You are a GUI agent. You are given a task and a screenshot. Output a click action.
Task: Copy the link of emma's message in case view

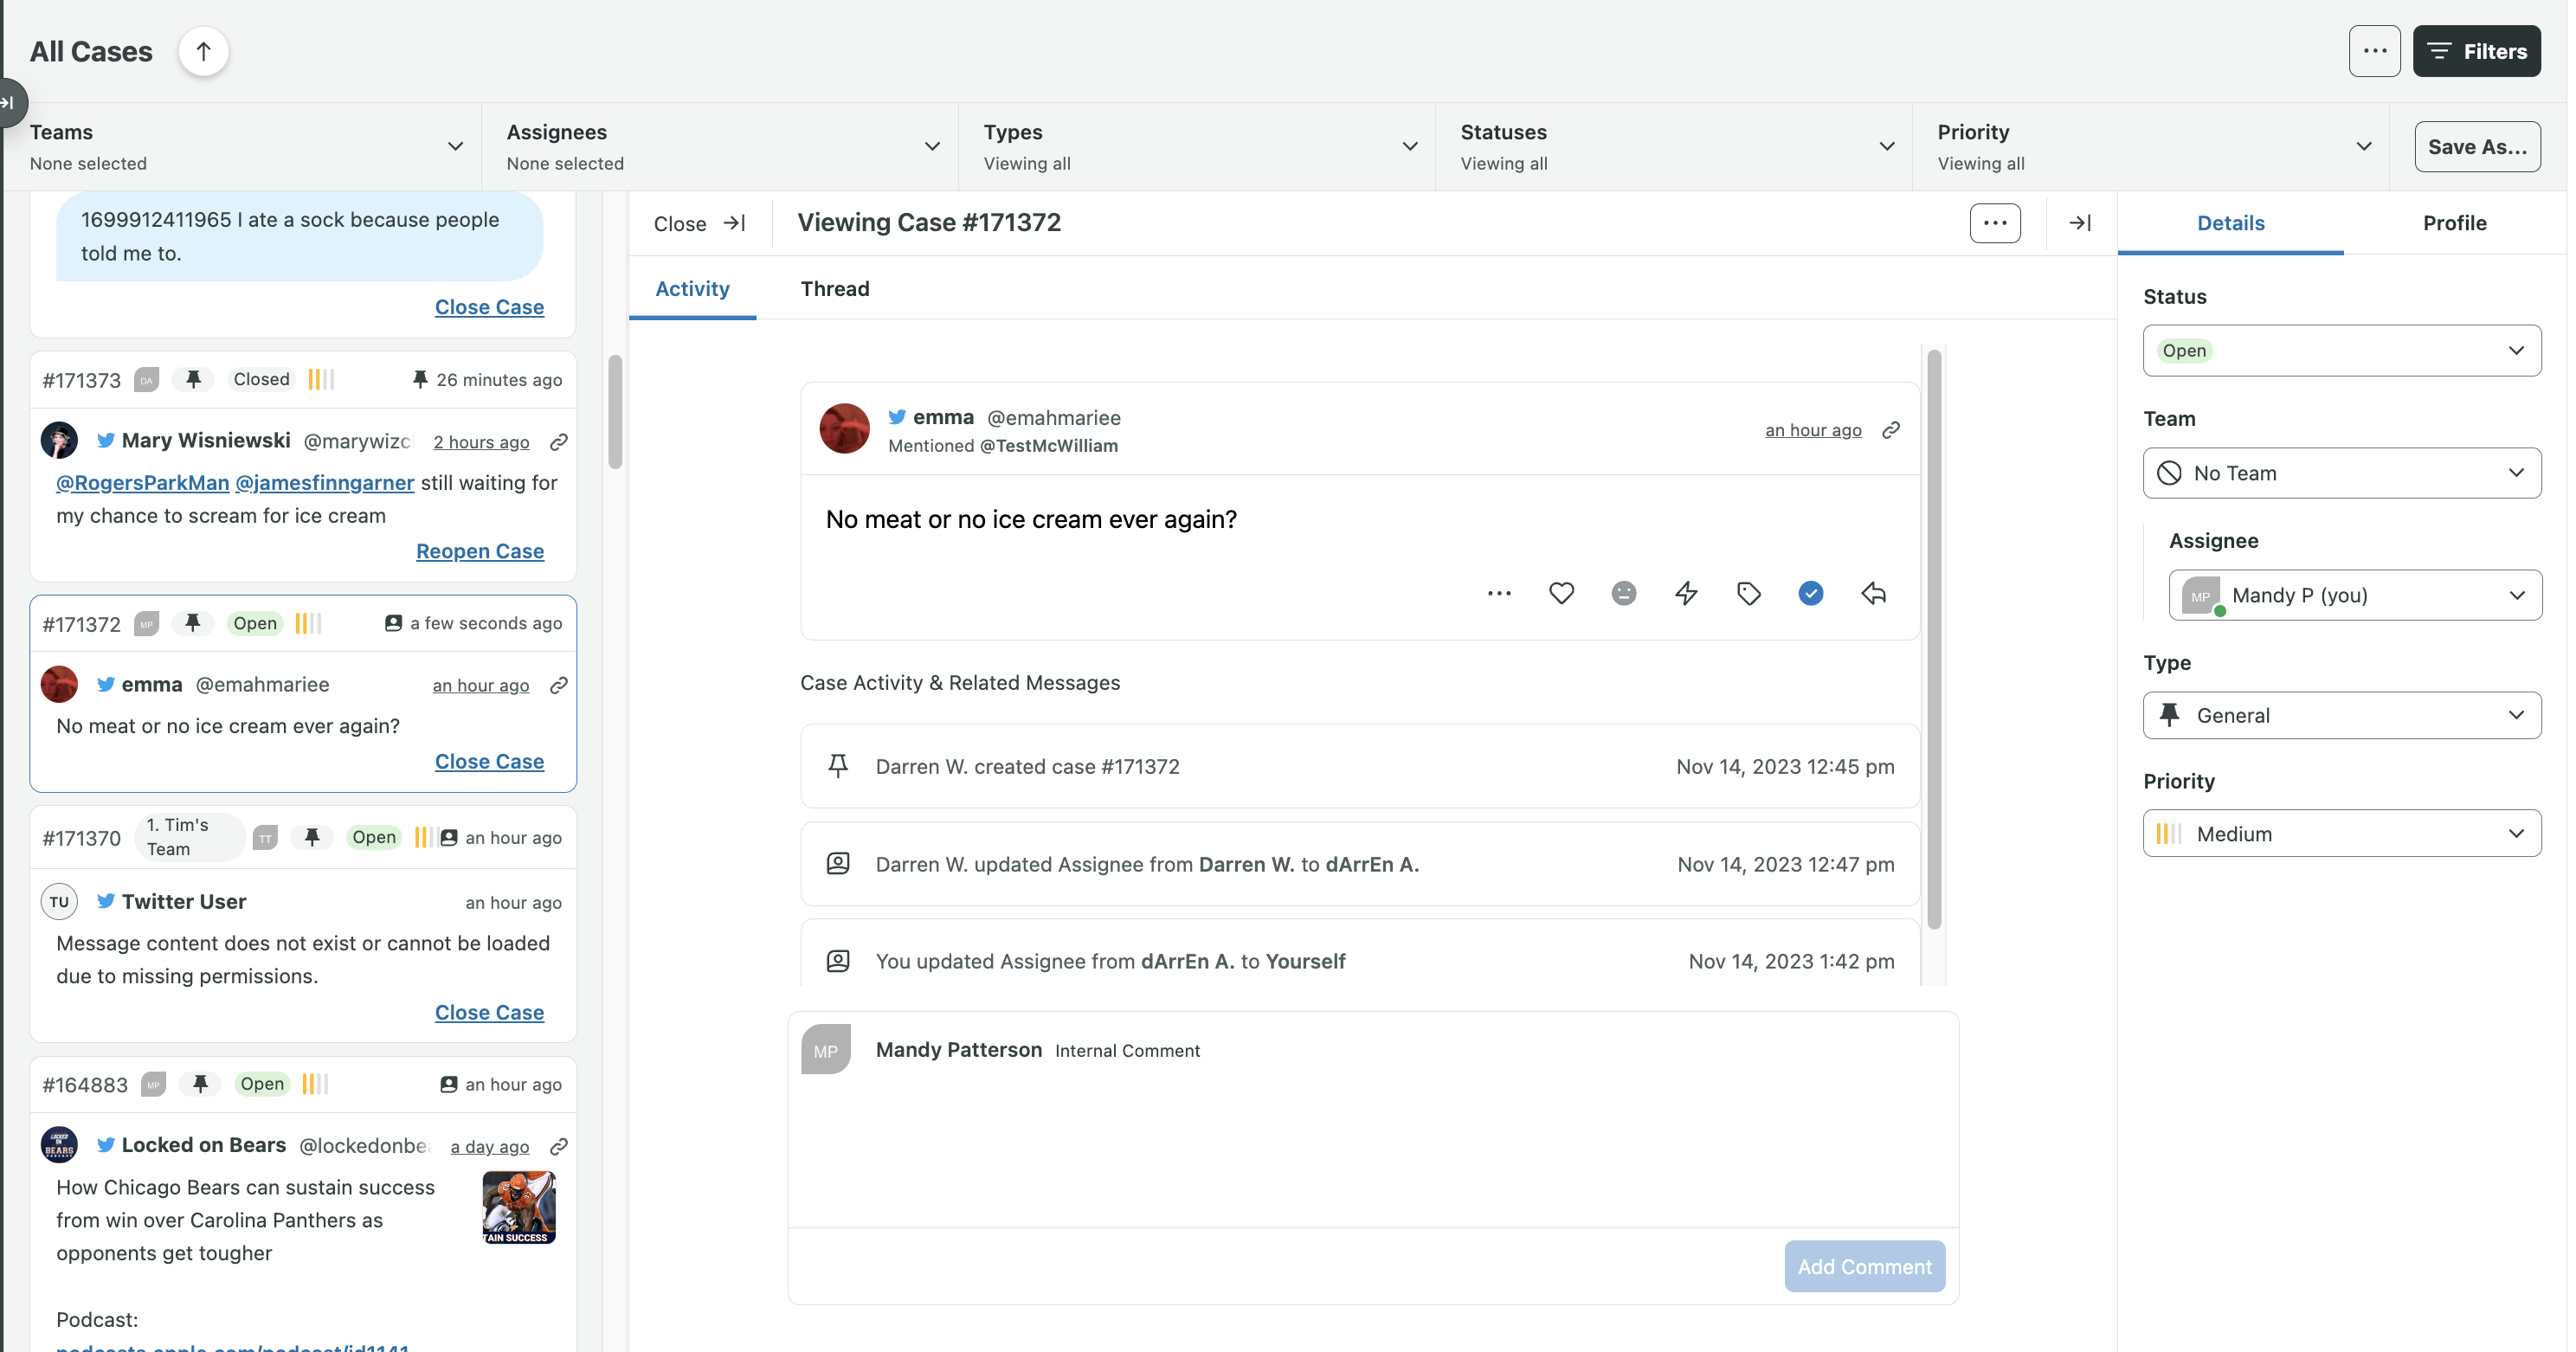pos(1890,430)
